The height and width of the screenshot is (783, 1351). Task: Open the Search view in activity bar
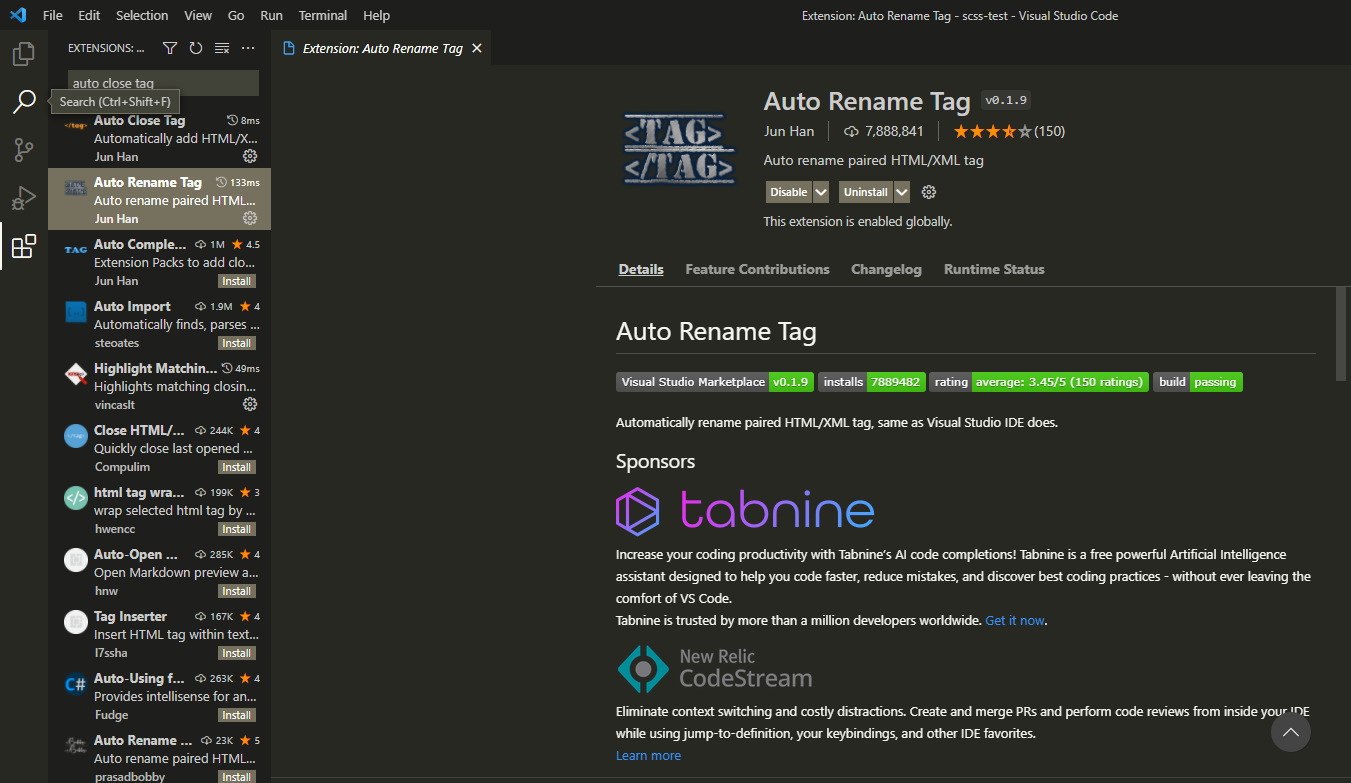pos(24,101)
